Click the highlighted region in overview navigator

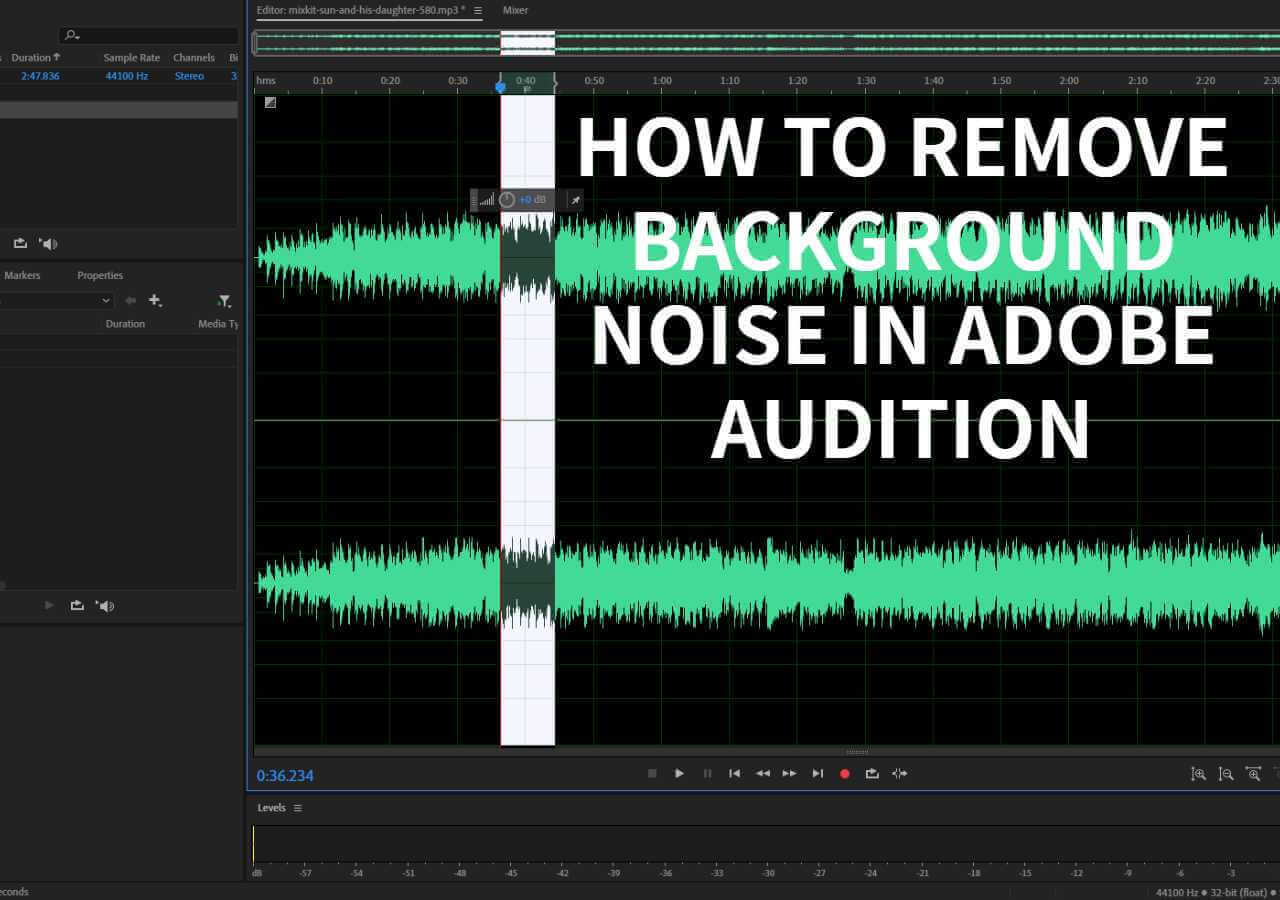click(x=528, y=42)
